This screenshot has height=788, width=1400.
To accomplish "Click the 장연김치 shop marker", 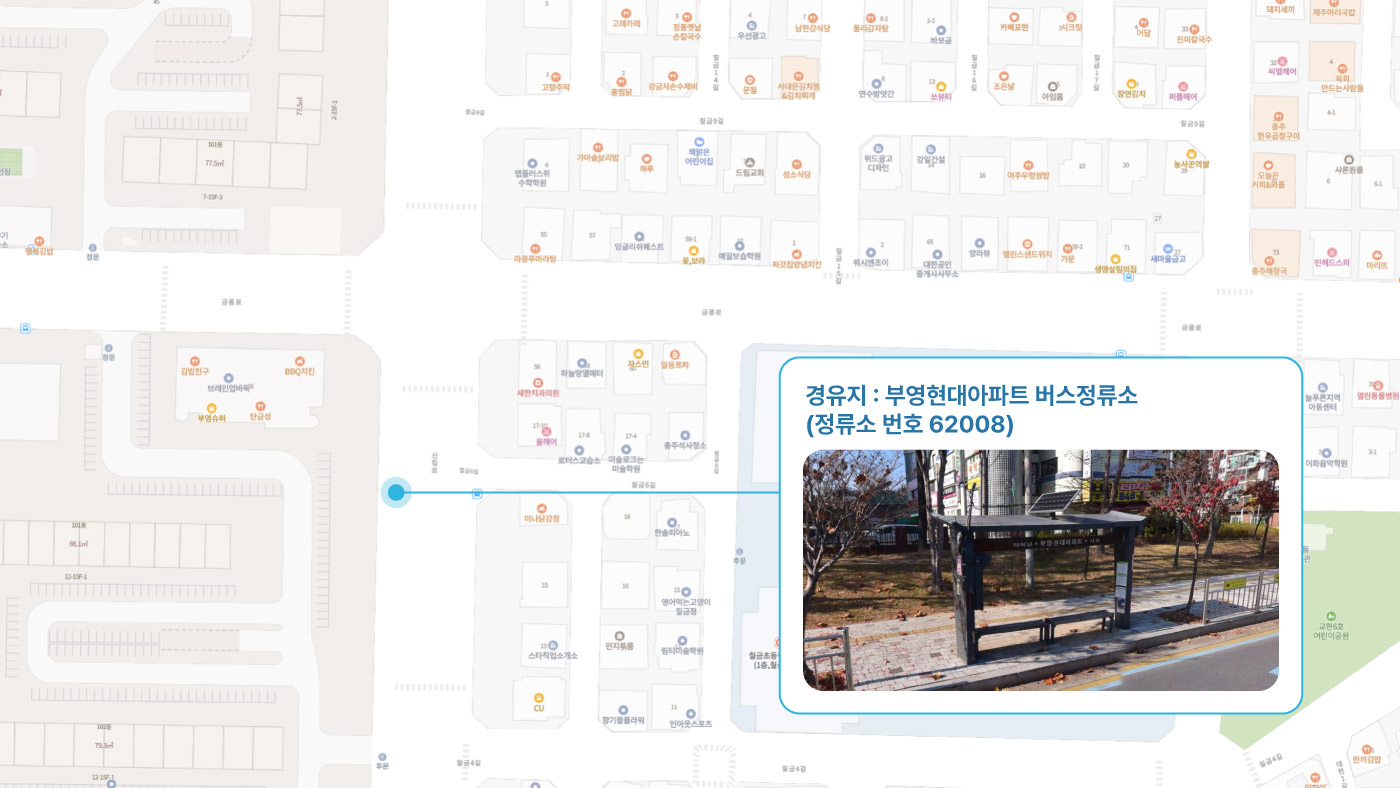I will pos(1131,84).
